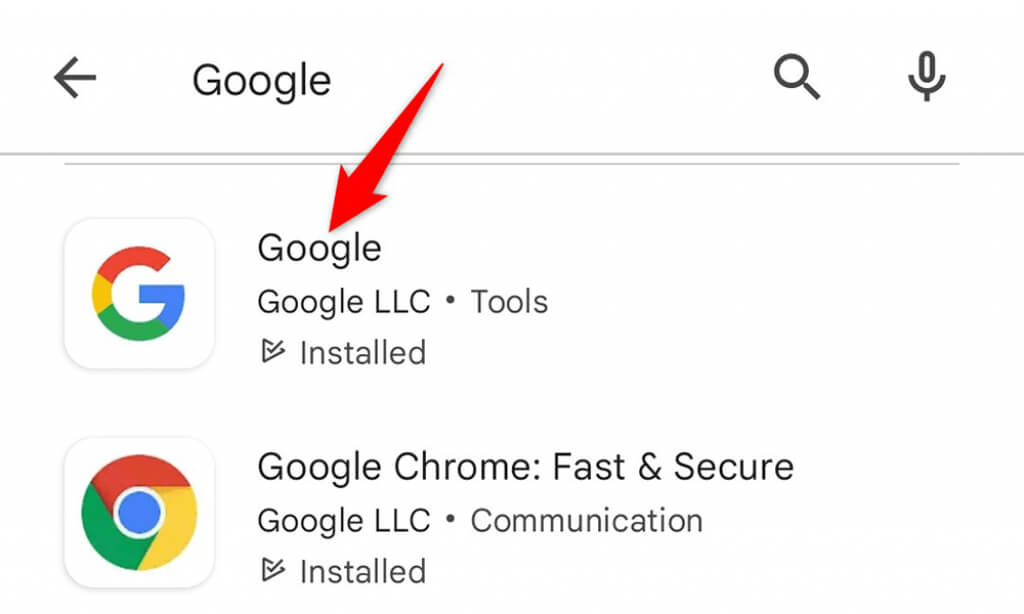Screen dimensions: 1024x614
Task: Start voice search with microphone icon
Action: (926, 78)
